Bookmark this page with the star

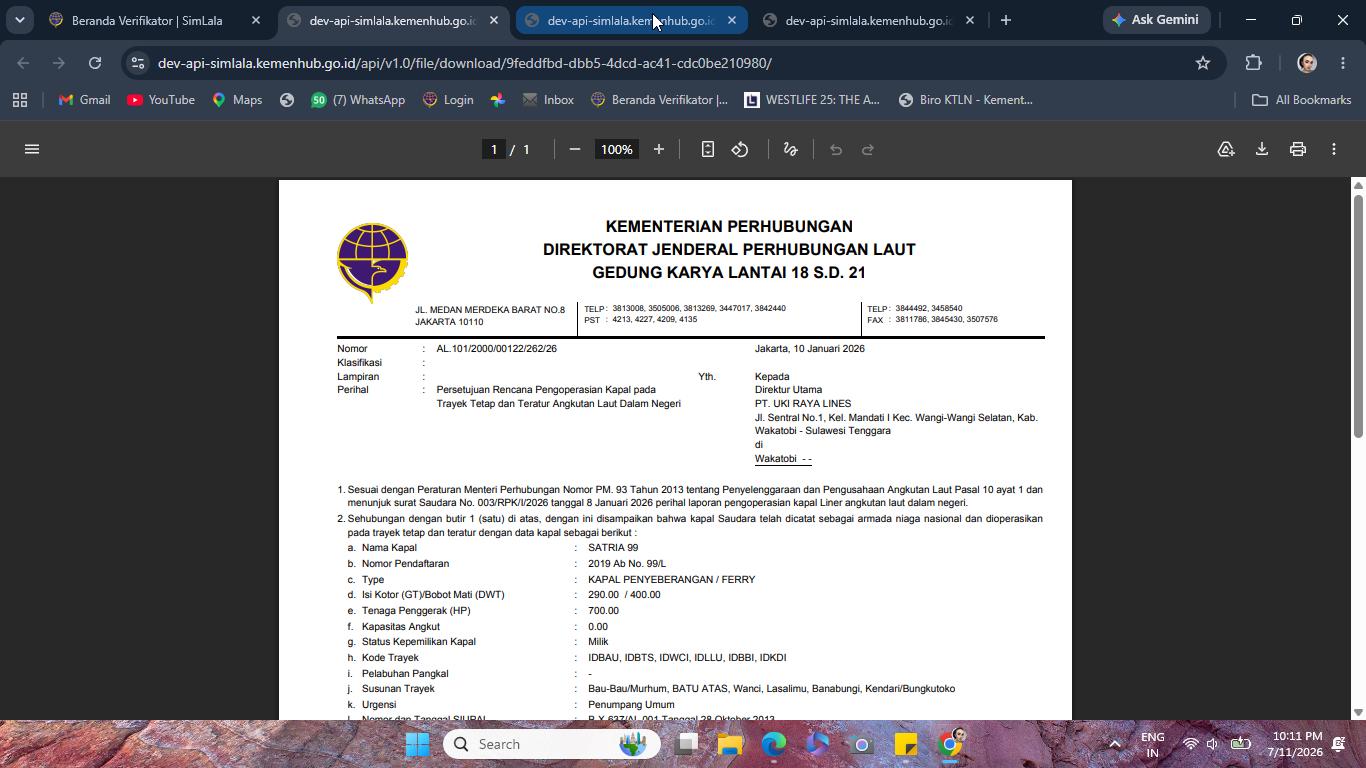click(1203, 63)
